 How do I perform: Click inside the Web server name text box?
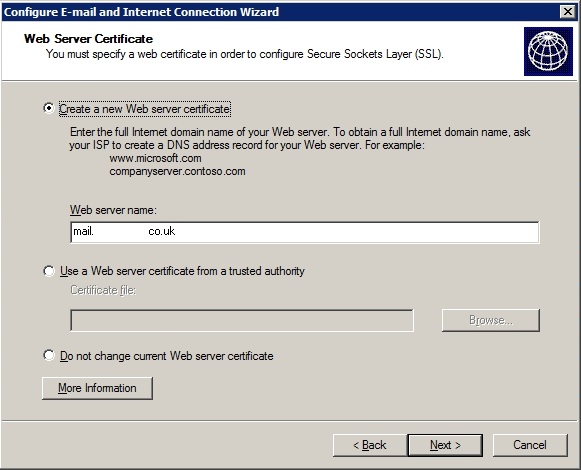[x=305, y=232]
